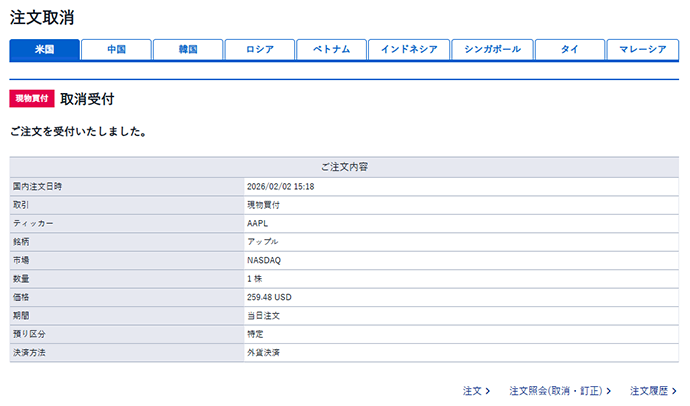Screen dimensions: 690x406
Task: Click the order date 2026/02/02 15:18
Action: (x=281, y=186)
